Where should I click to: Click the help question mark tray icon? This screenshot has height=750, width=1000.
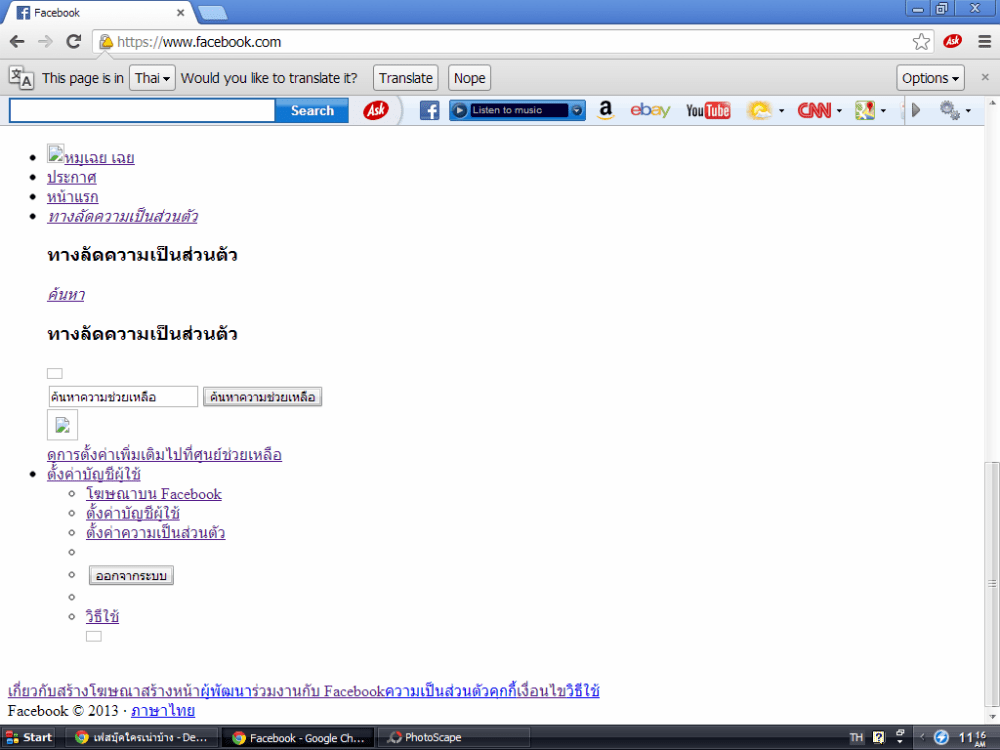[878, 737]
